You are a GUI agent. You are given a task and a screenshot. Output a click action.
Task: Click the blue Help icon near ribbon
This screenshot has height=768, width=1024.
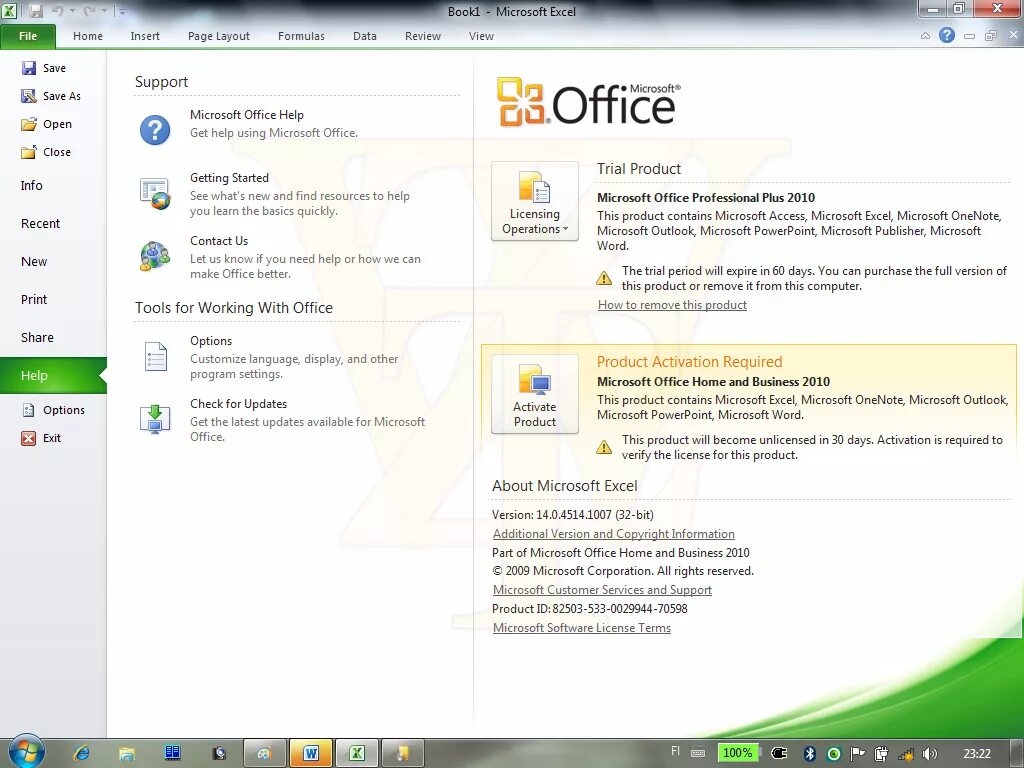[x=947, y=35]
